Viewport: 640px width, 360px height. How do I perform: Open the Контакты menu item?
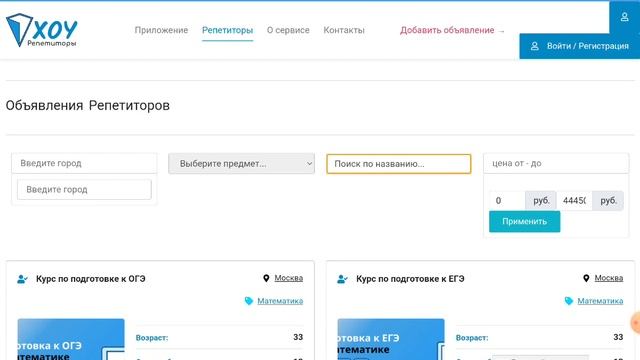click(x=344, y=30)
